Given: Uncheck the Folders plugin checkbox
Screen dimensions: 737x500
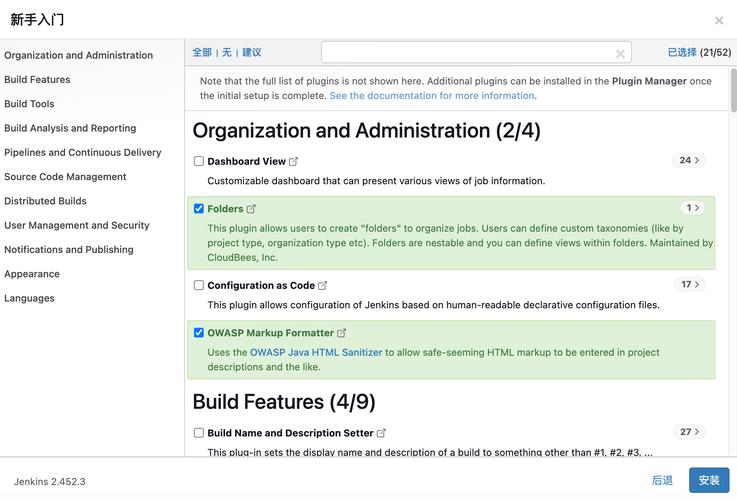Looking at the screenshot, I should 199,209.
